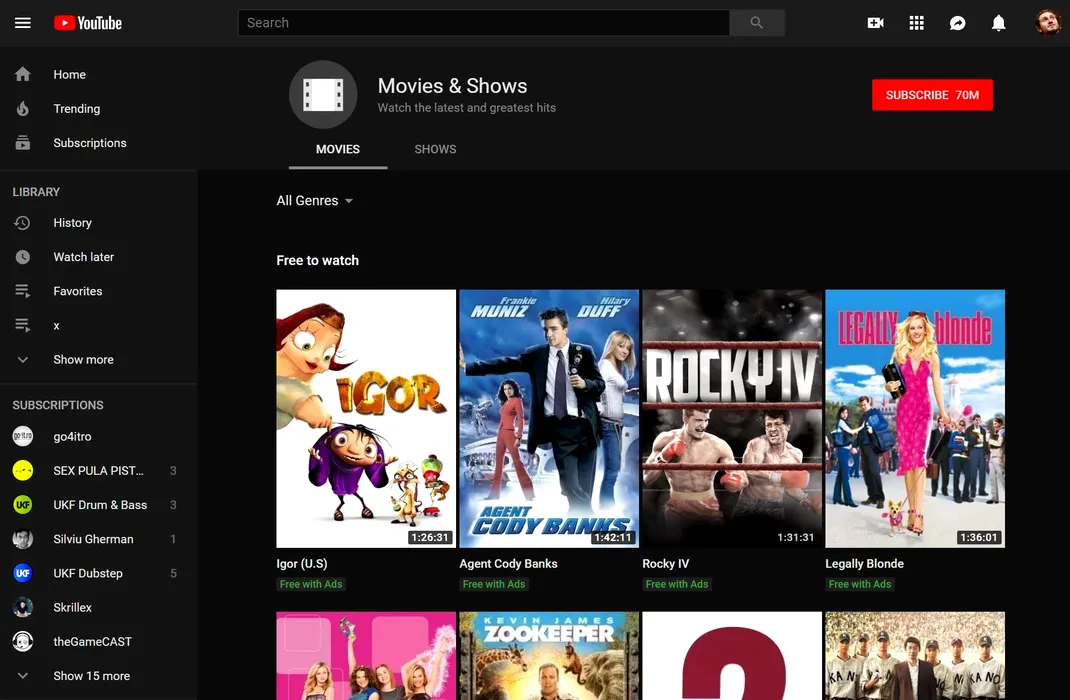Open Silviu Gherman subscription name

[x=93, y=539]
